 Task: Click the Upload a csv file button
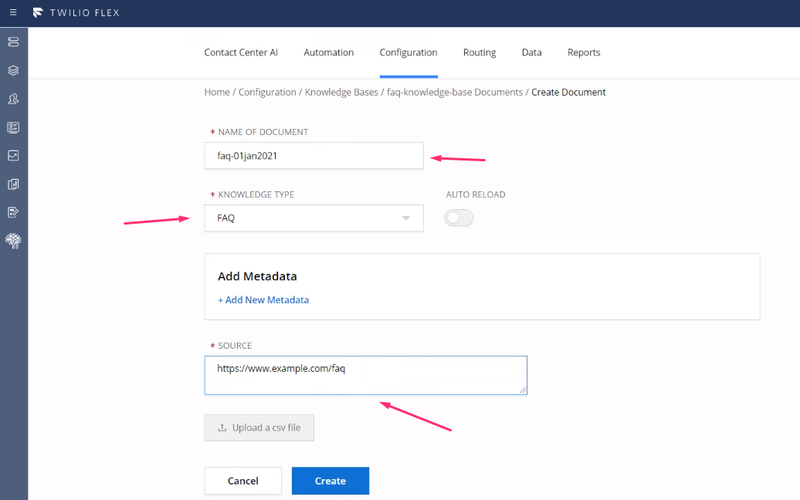tap(259, 428)
